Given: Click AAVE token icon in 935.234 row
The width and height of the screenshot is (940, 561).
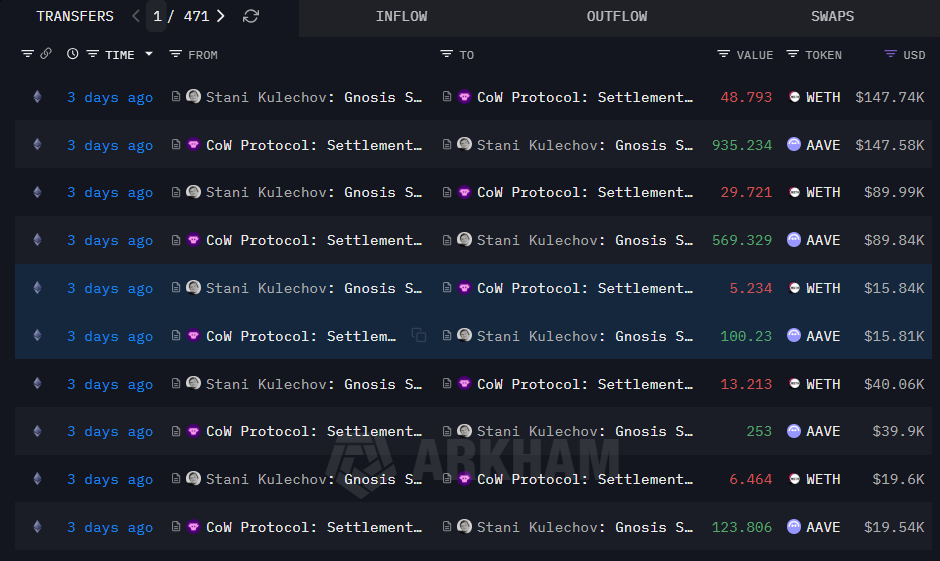Looking at the screenshot, I should click(794, 145).
